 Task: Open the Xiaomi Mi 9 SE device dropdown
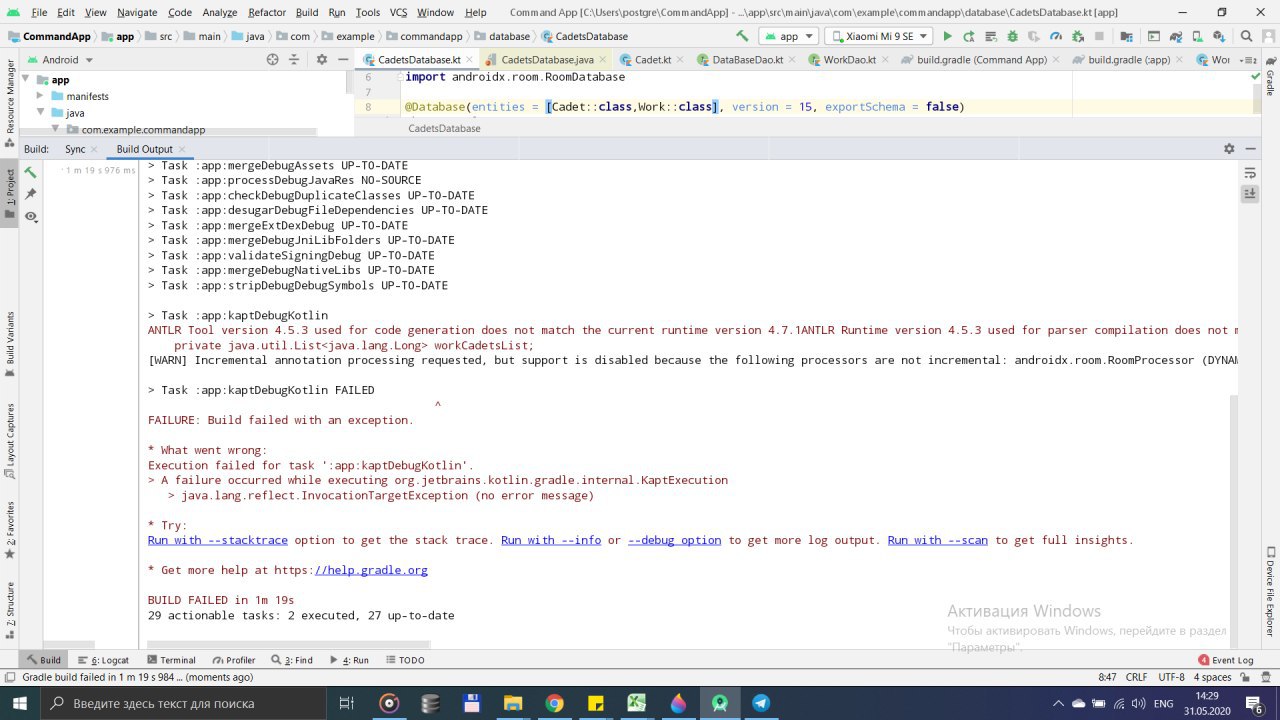click(x=878, y=36)
